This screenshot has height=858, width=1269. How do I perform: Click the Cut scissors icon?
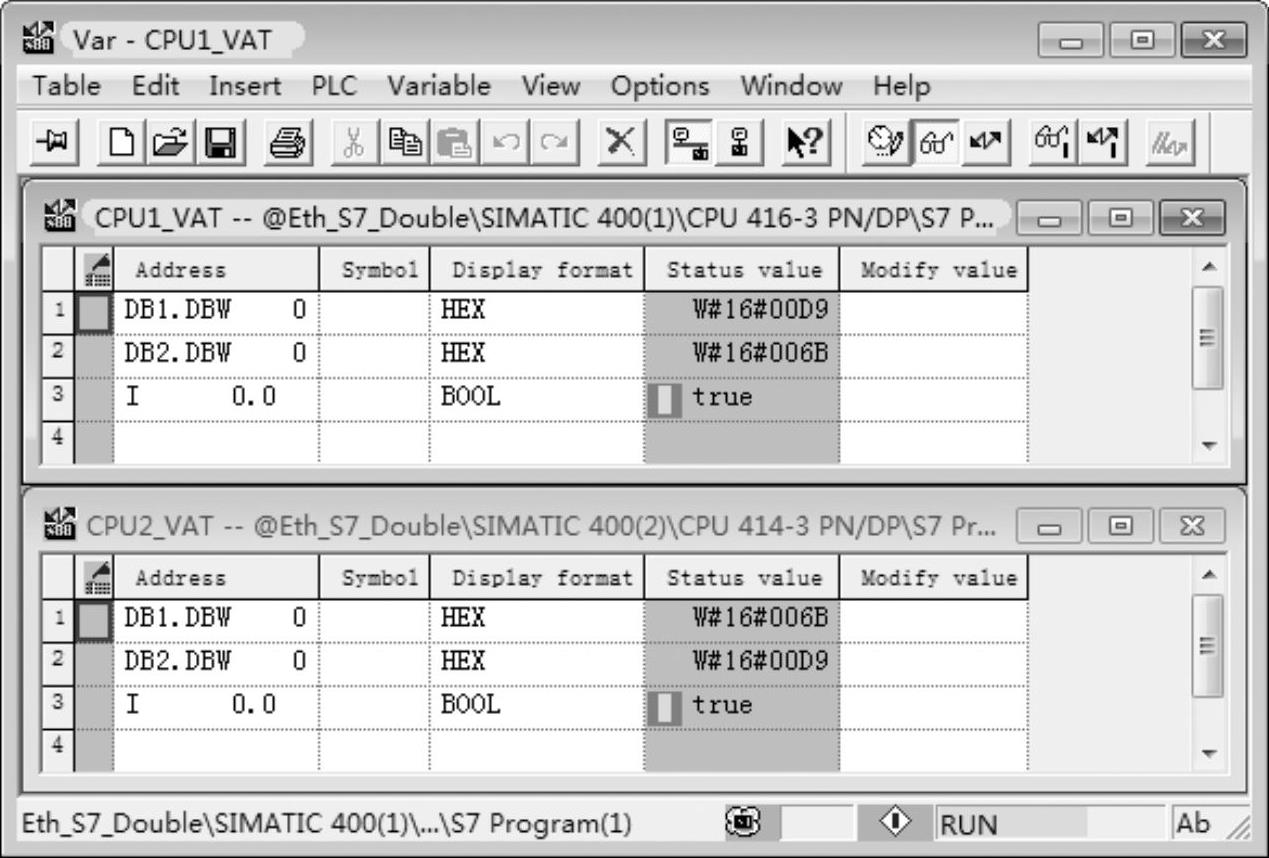pyautogui.click(x=353, y=142)
